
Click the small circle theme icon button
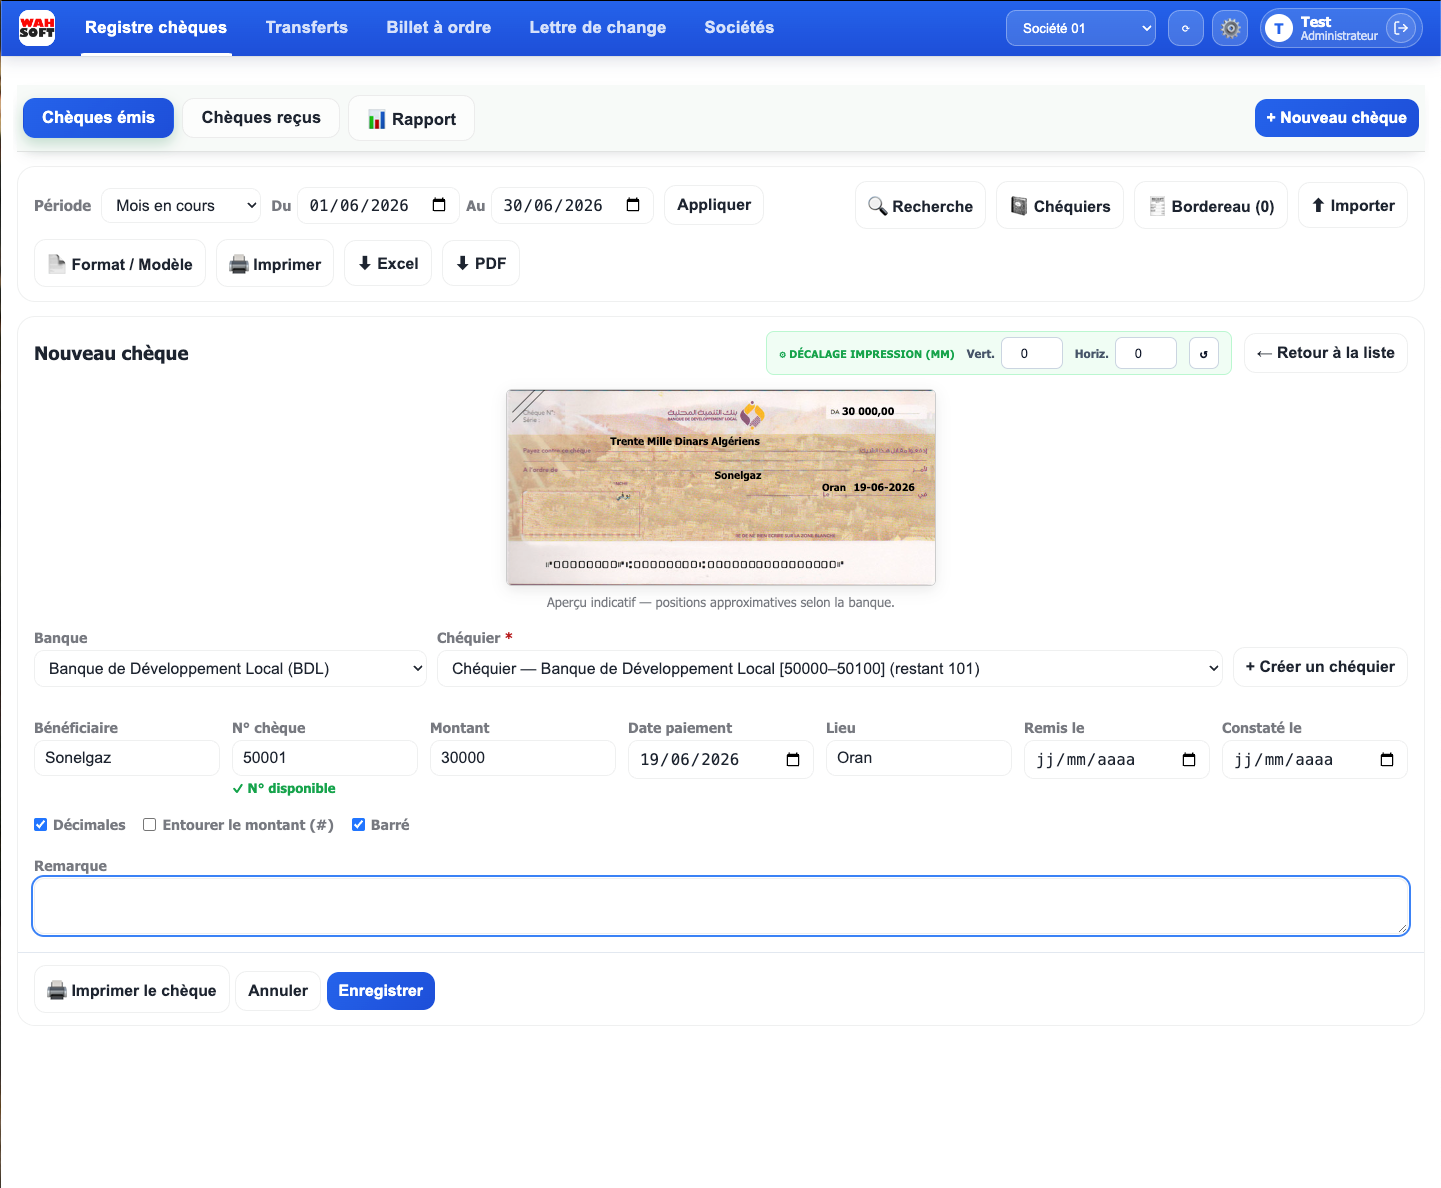1185,28
